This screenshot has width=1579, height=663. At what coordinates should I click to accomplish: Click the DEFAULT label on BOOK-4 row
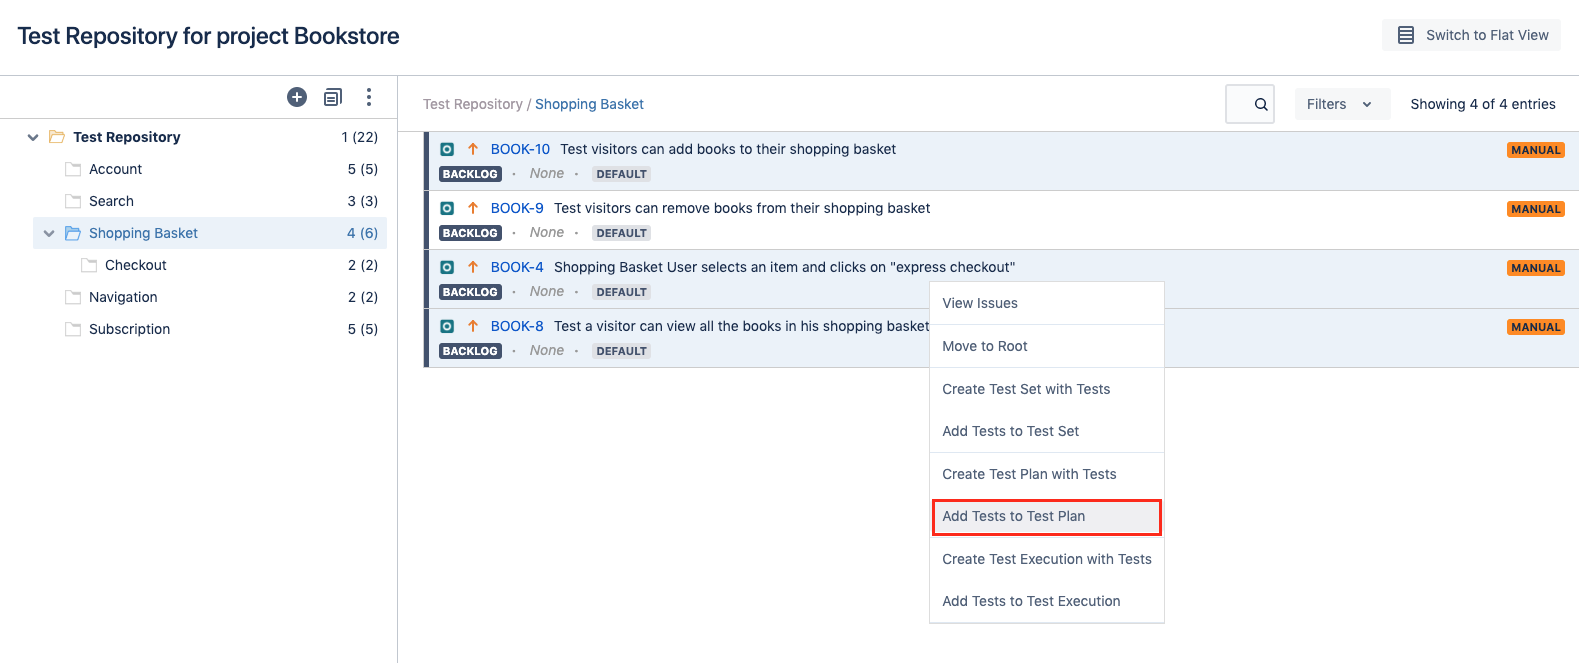tap(621, 292)
